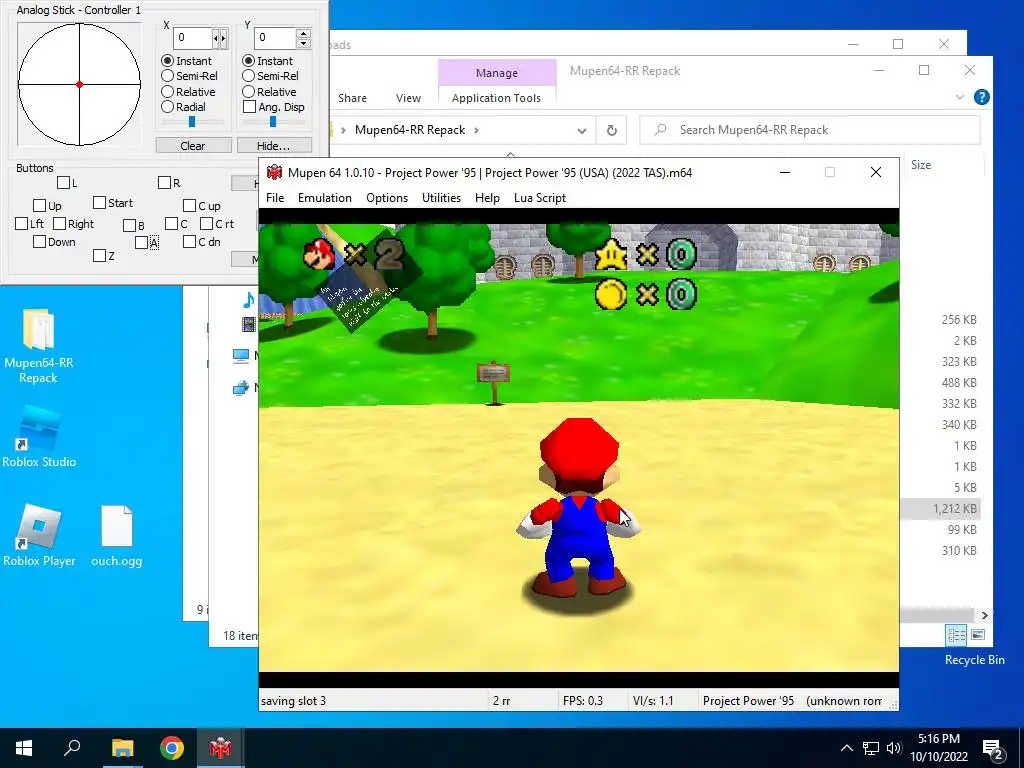Image resolution: width=1024 pixels, height=768 pixels.
Task: Check the C dn checkbox
Action: pos(189,242)
